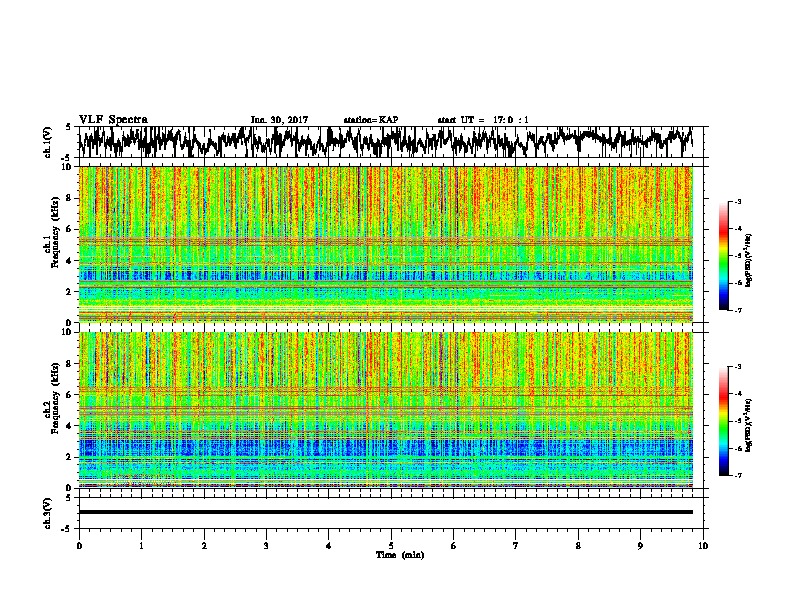792x612 pixels.
Task: Click the "-3" tick on lower color bar
Action: coord(737,367)
